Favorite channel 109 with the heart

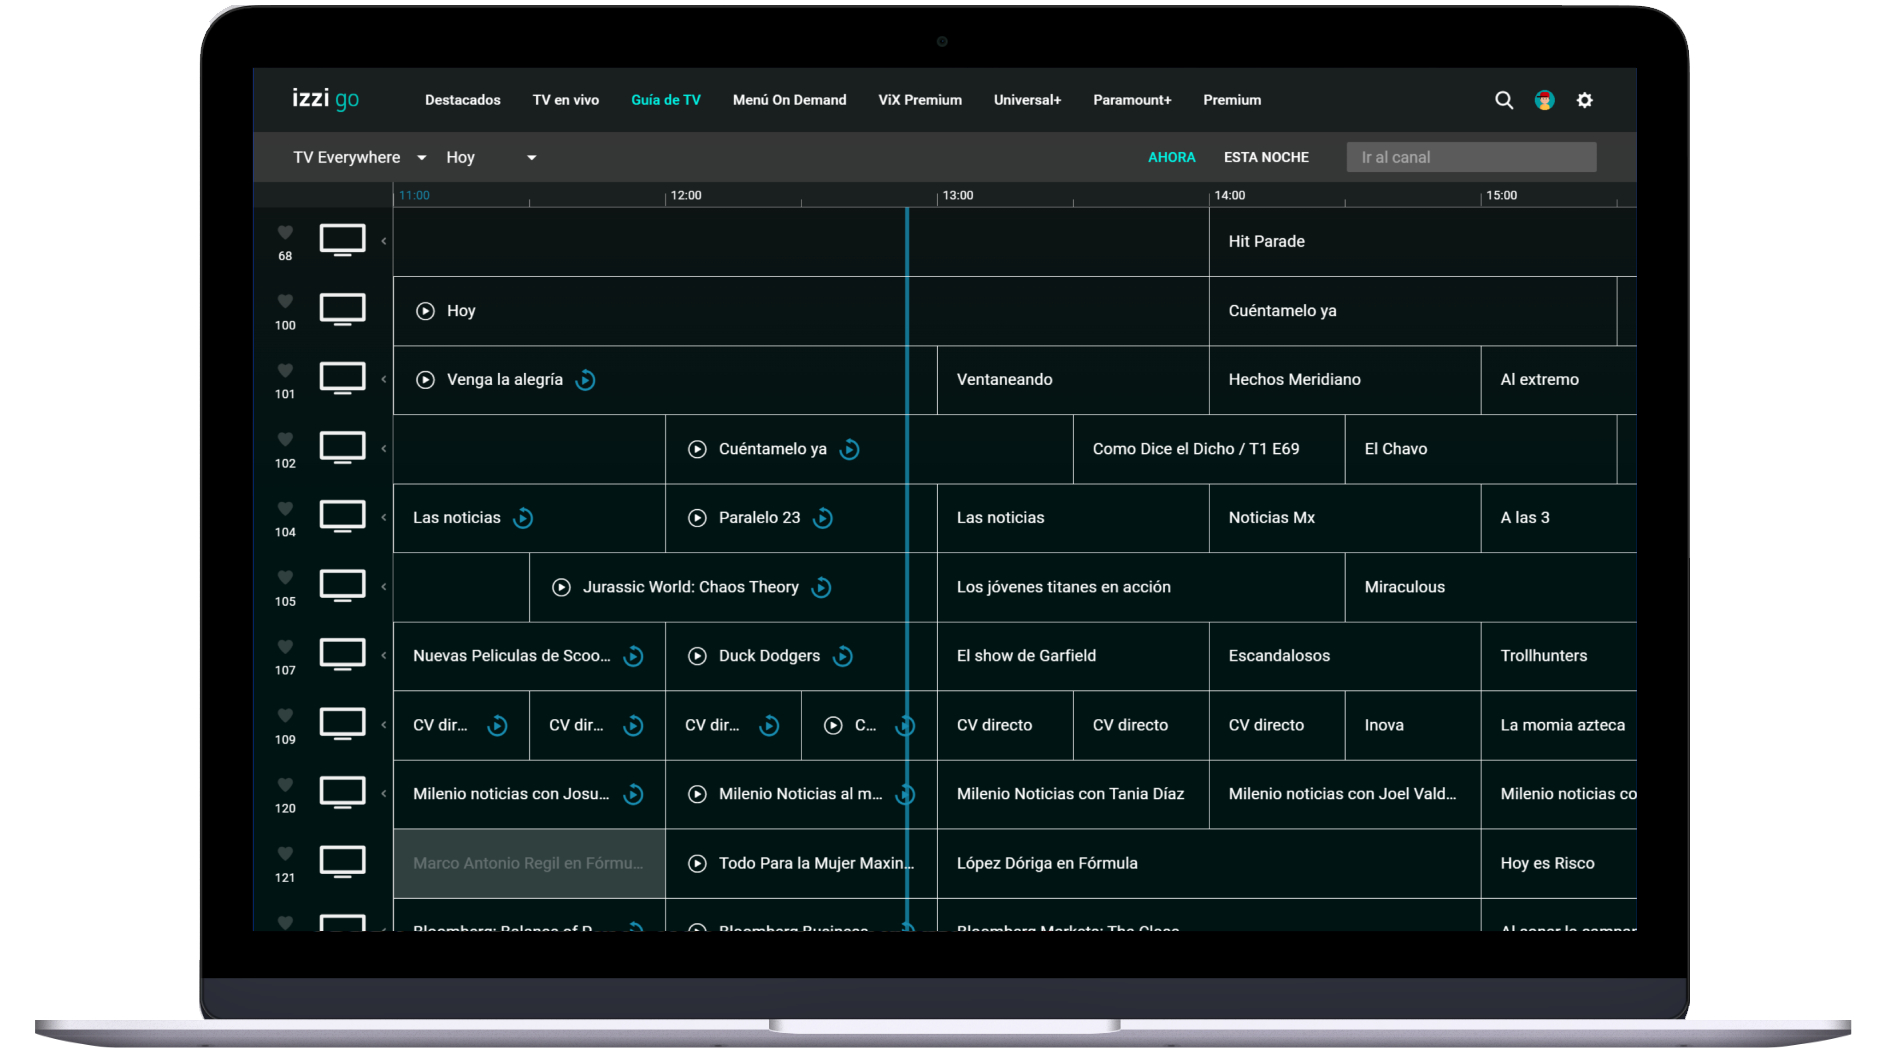(x=285, y=715)
